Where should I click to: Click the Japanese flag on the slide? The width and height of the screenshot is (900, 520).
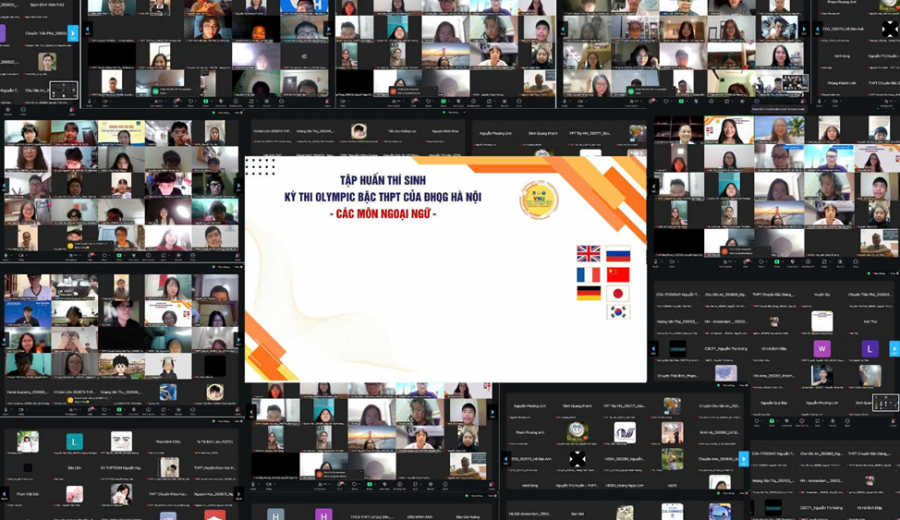[618, 293]
